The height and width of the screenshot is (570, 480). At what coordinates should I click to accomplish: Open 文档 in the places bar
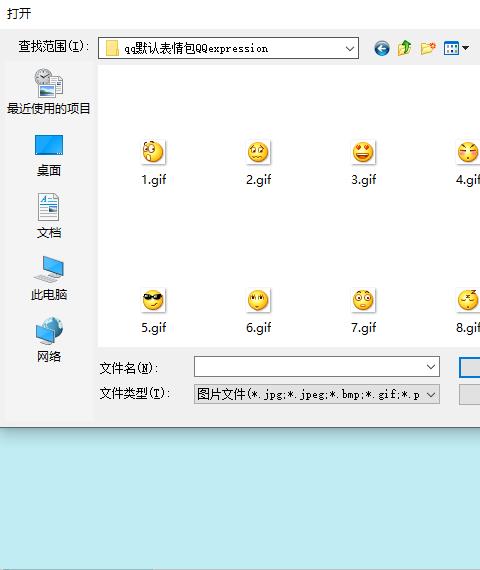tap(49, 216)
